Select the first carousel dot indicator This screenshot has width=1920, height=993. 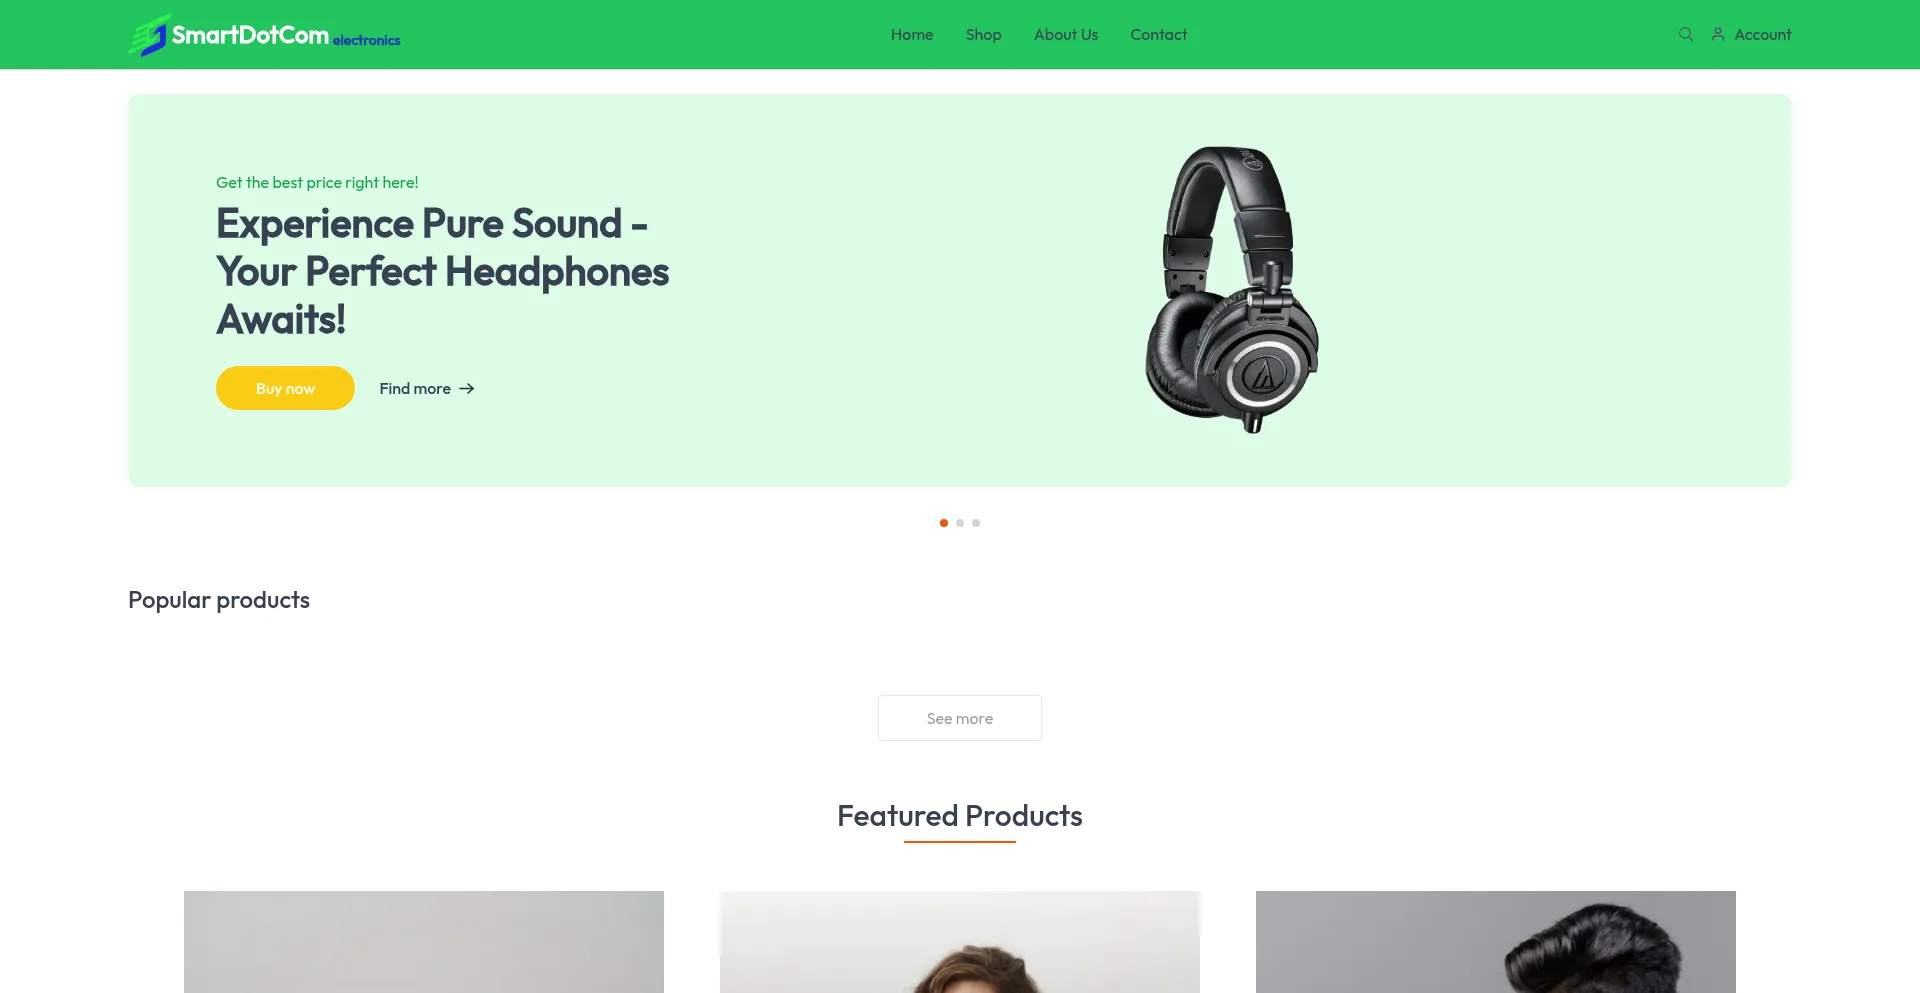(x=944, y=523)
